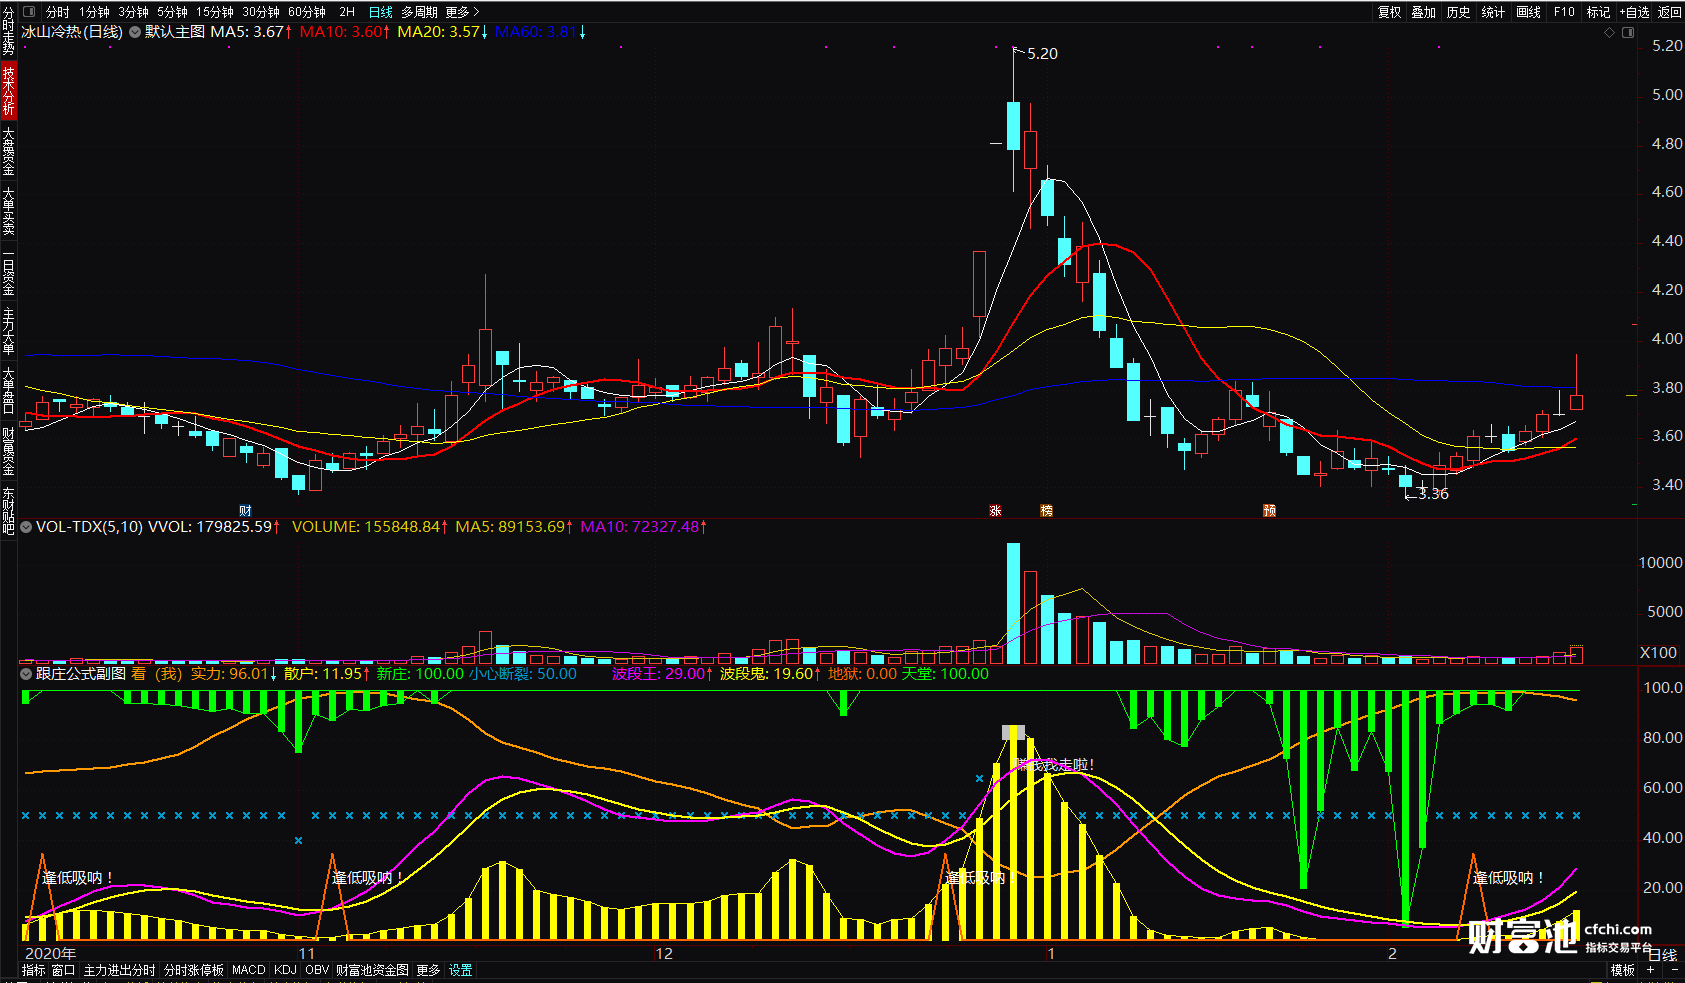
Task: Click the 指标 button in bottom bar
Action: [34, 970]
